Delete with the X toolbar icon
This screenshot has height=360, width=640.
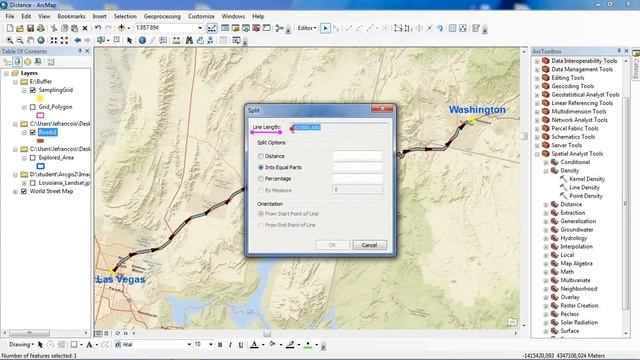[85, 28]
